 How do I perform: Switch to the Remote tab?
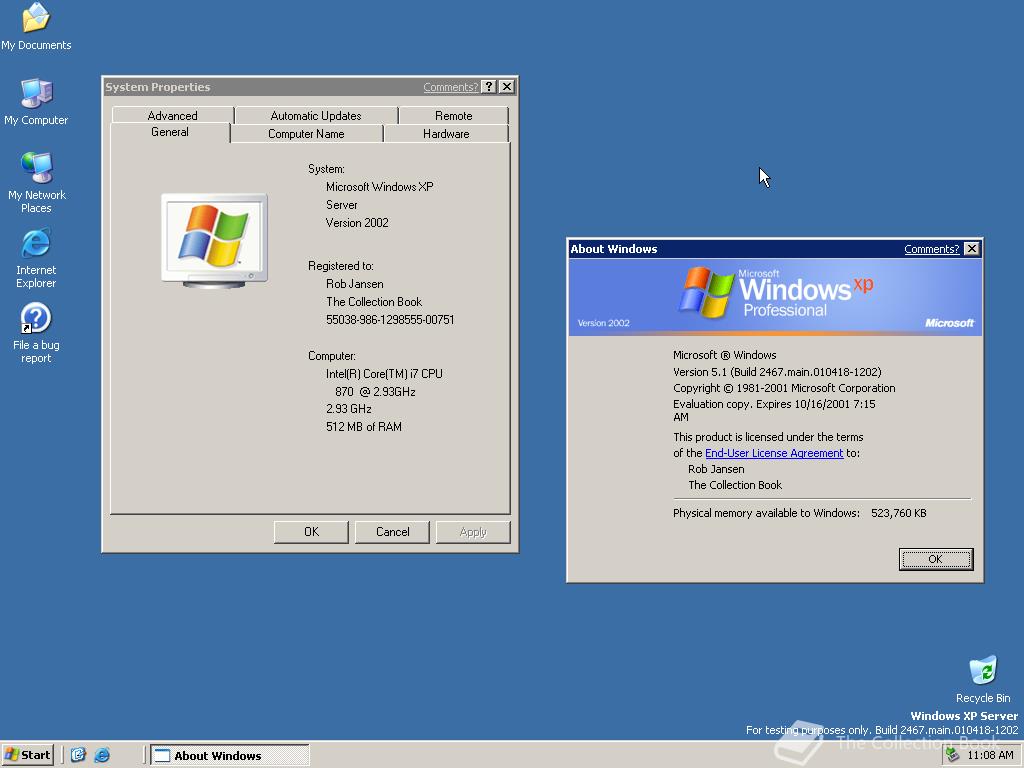coord(453,115)
